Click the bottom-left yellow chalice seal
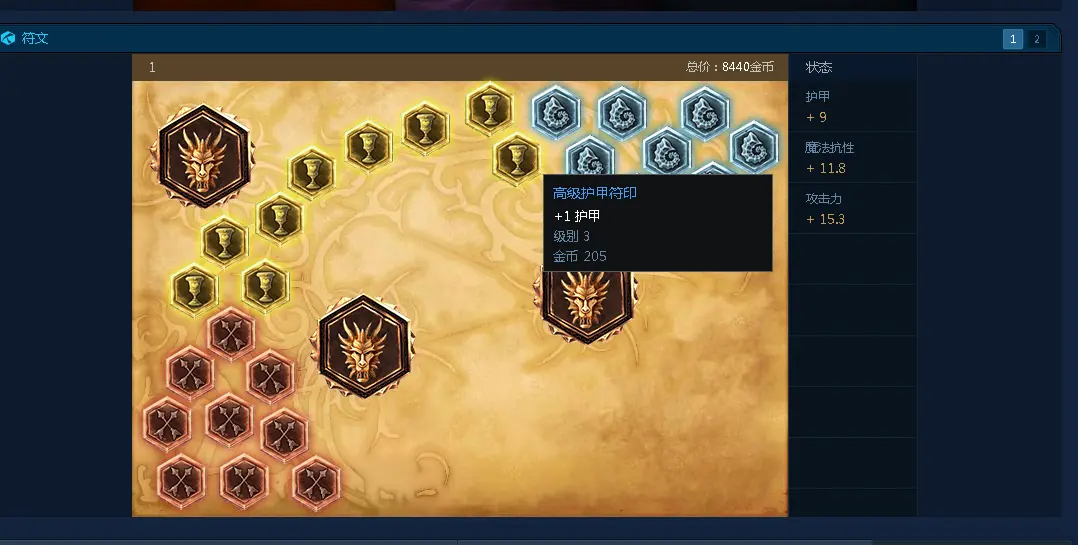Viewport: 1078px width, 545px height. click(x=195, y=289)
